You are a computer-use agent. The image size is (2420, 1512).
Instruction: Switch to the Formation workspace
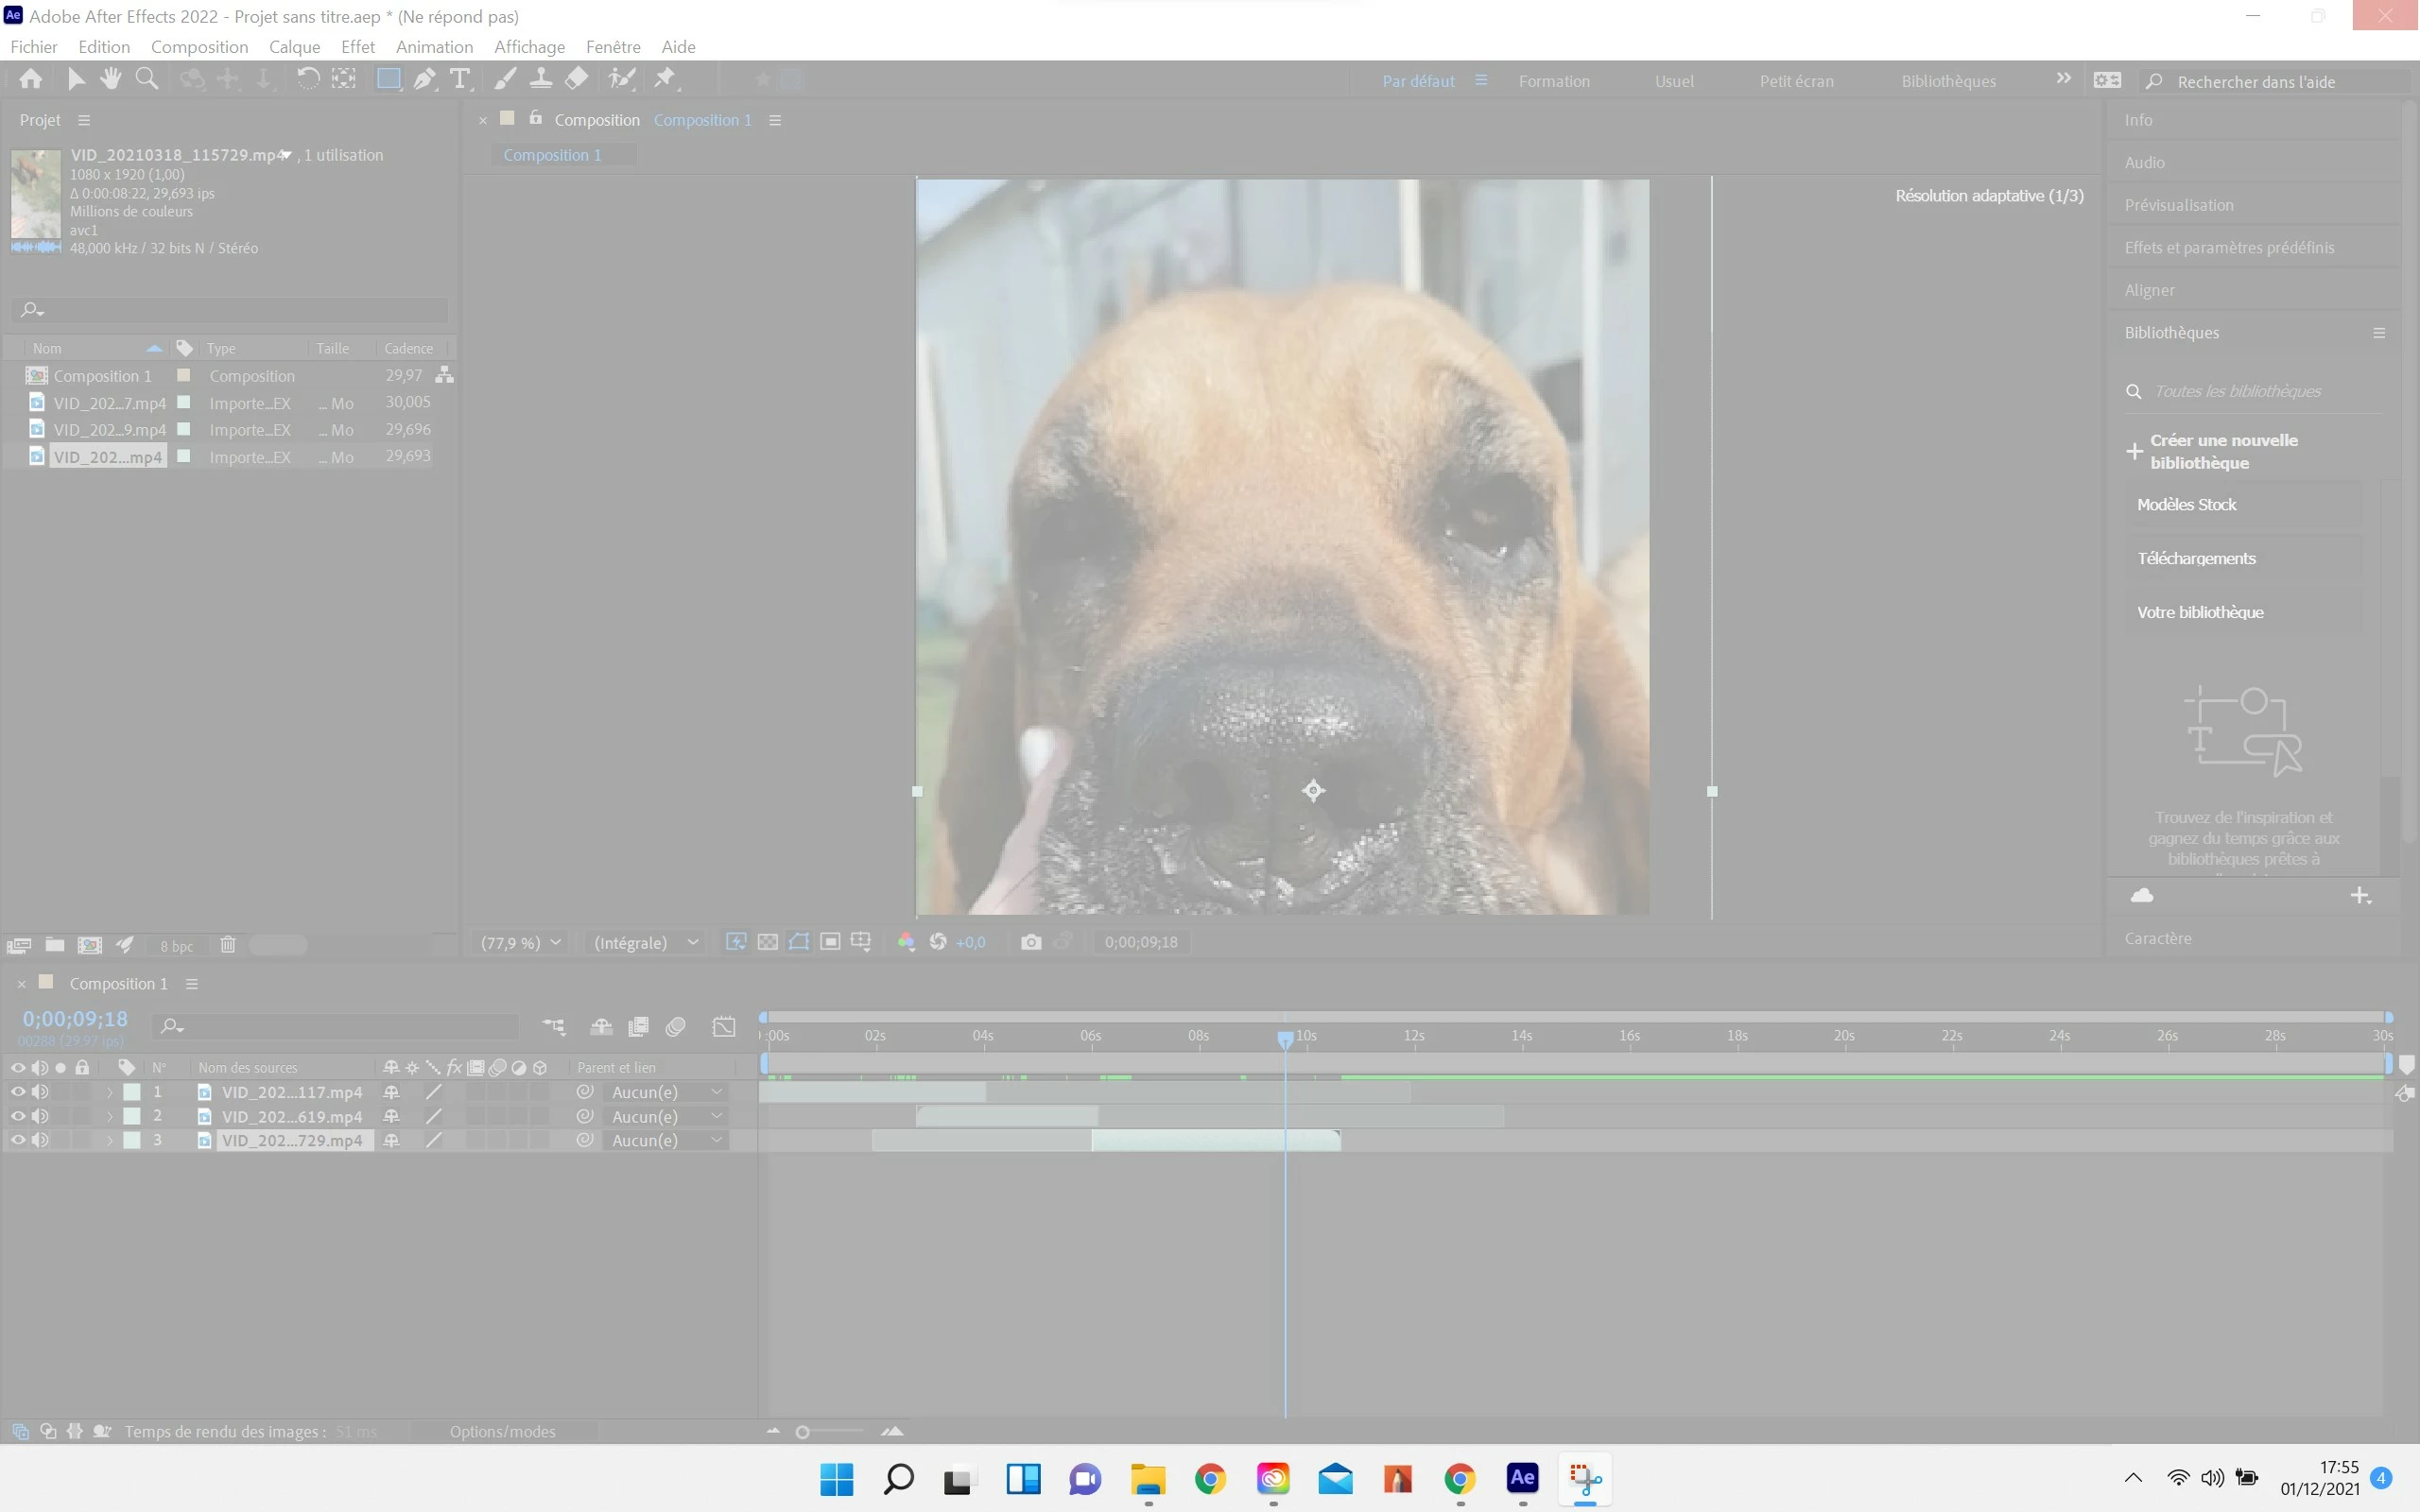coord(1553,81)
